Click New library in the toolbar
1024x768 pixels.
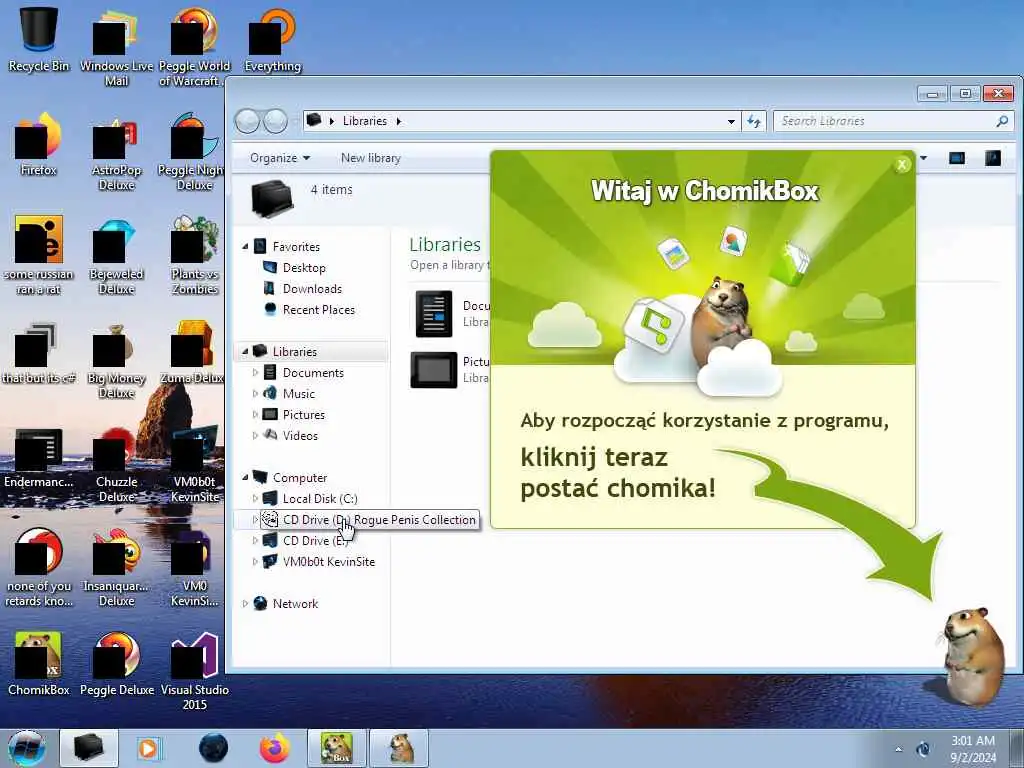tap(370, 158)
